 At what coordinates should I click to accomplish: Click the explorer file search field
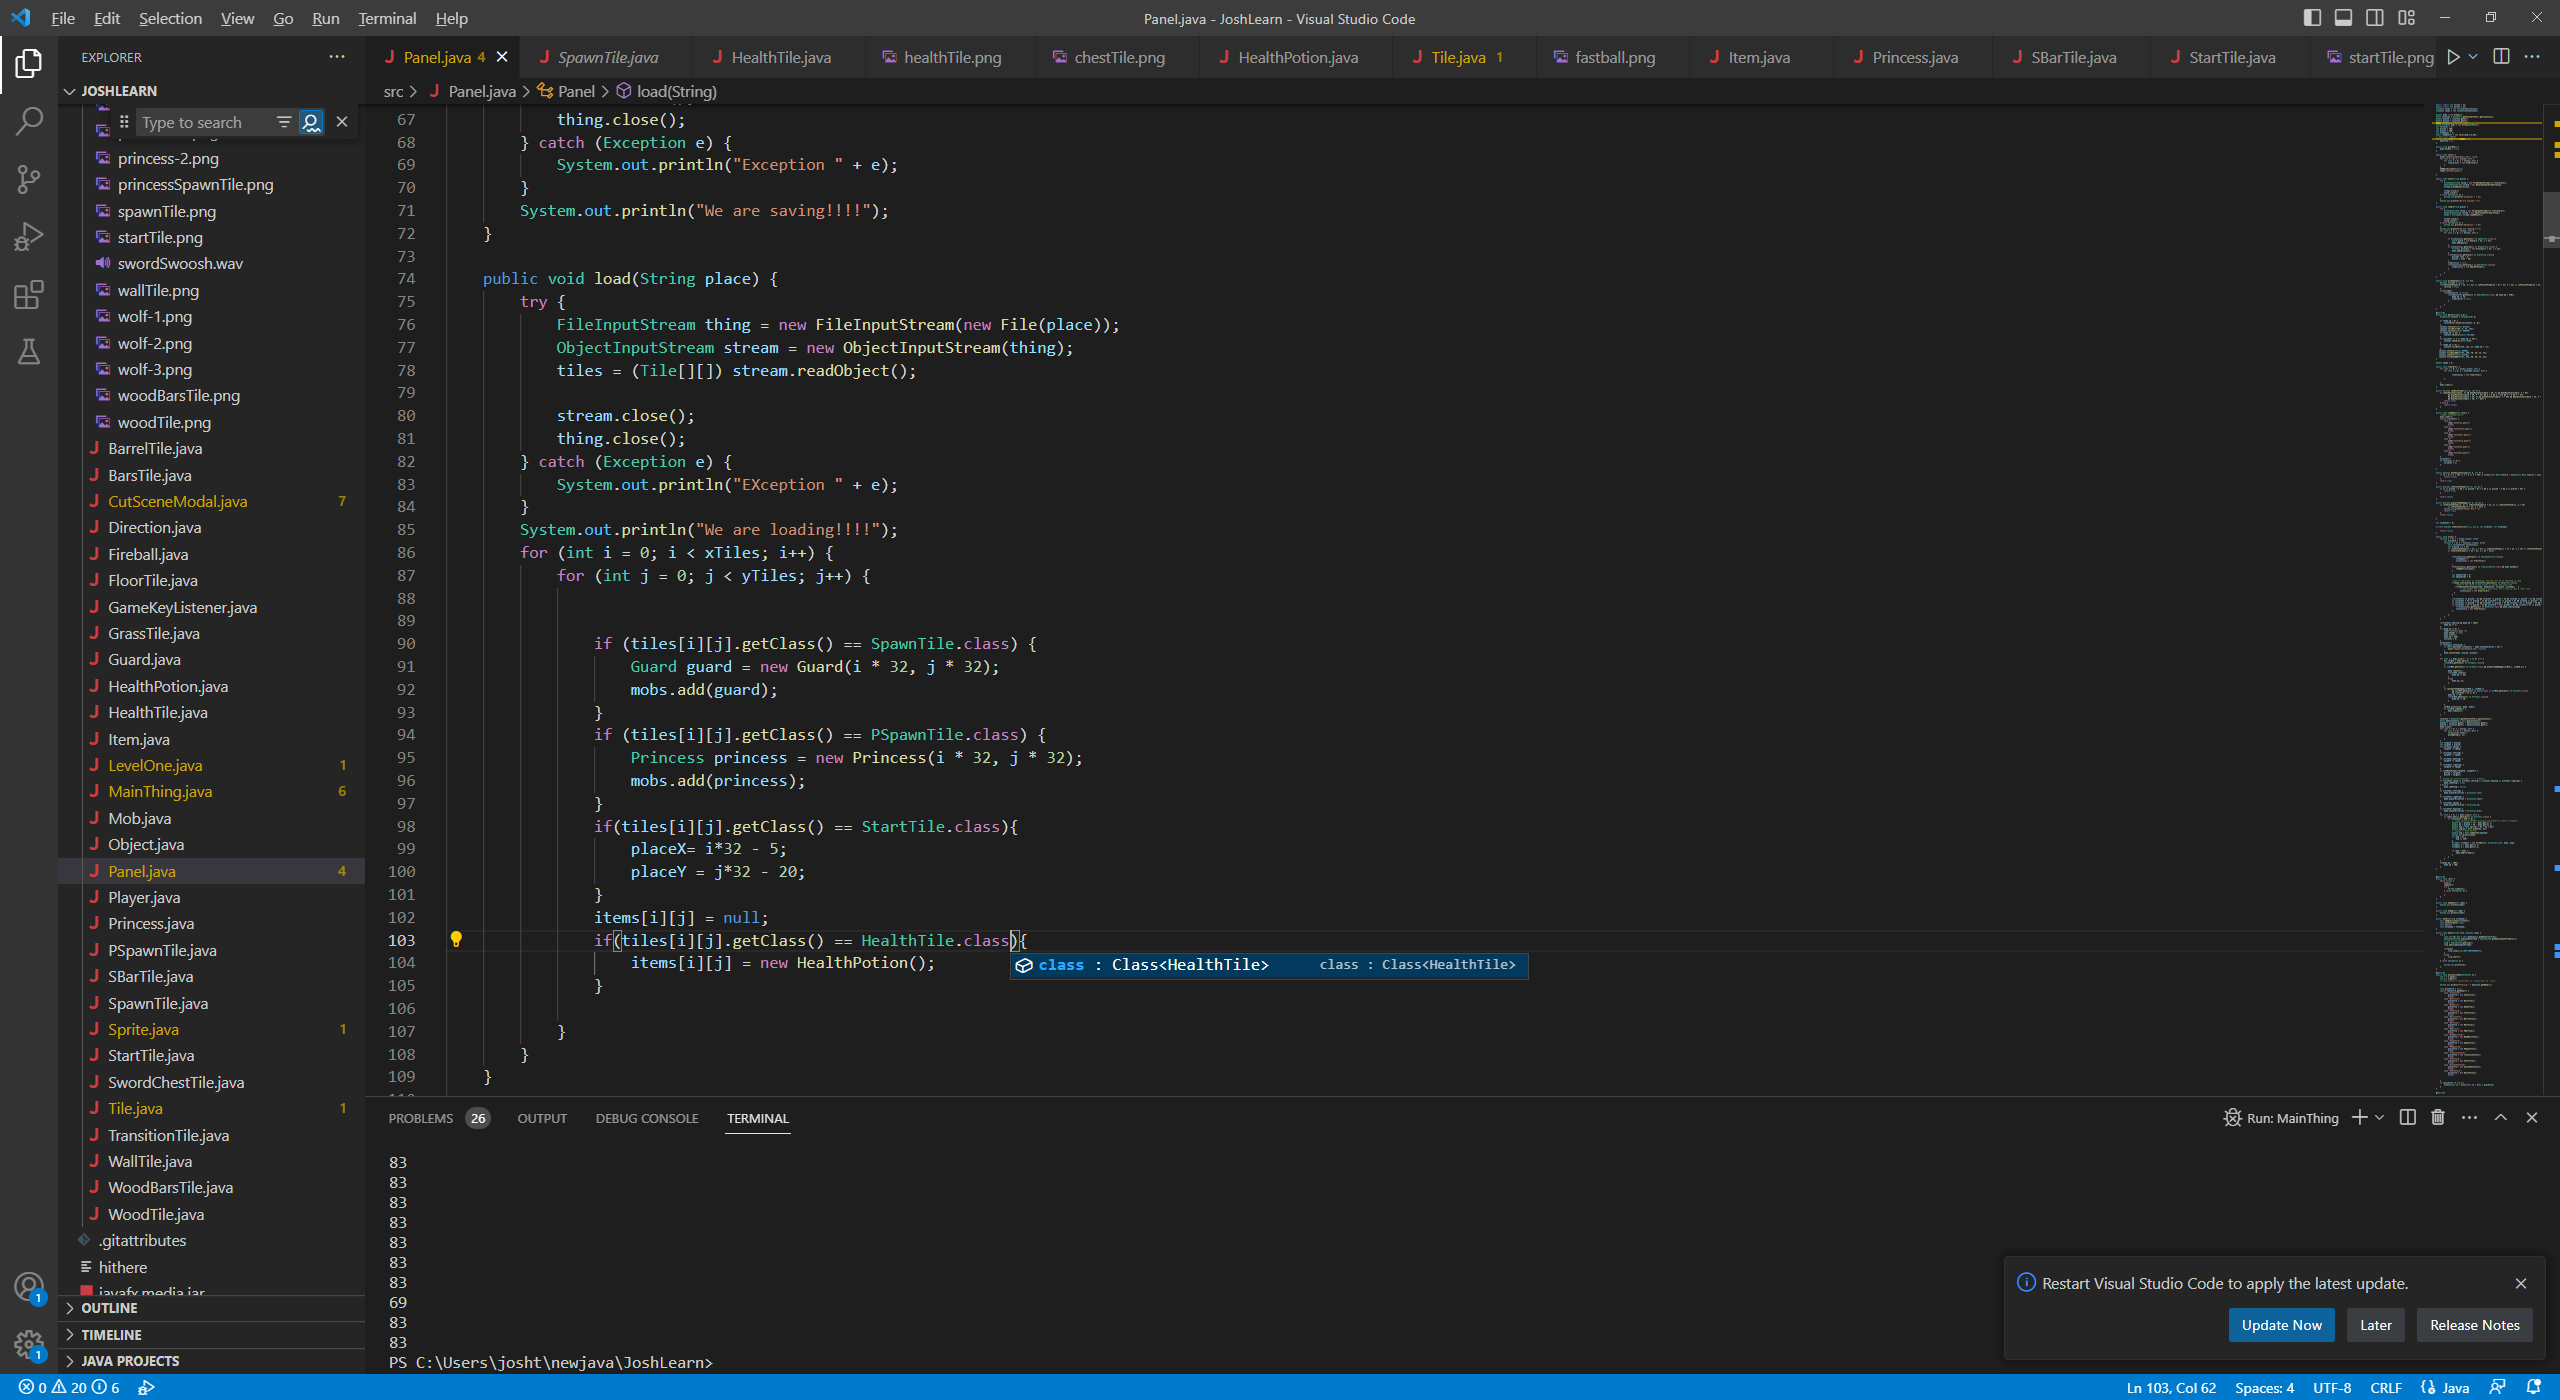[x=200, y=122]
